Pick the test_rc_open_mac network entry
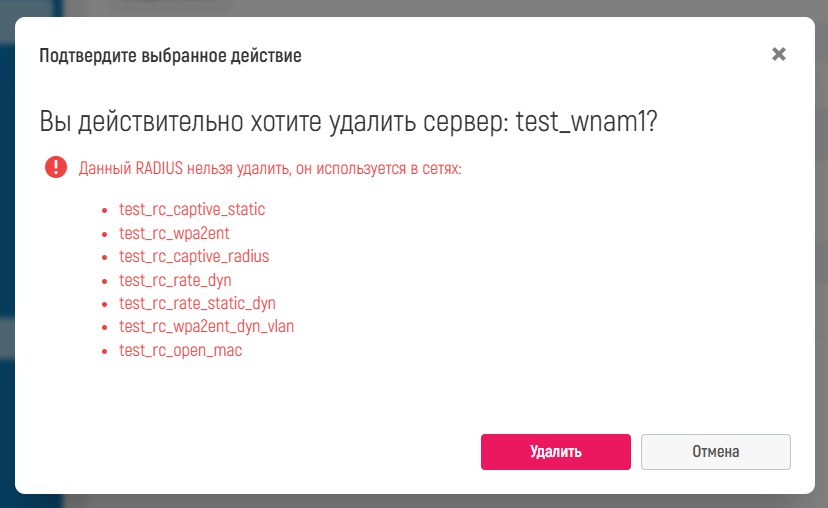The height and width of the screenshot is (508, 828). 180,350
